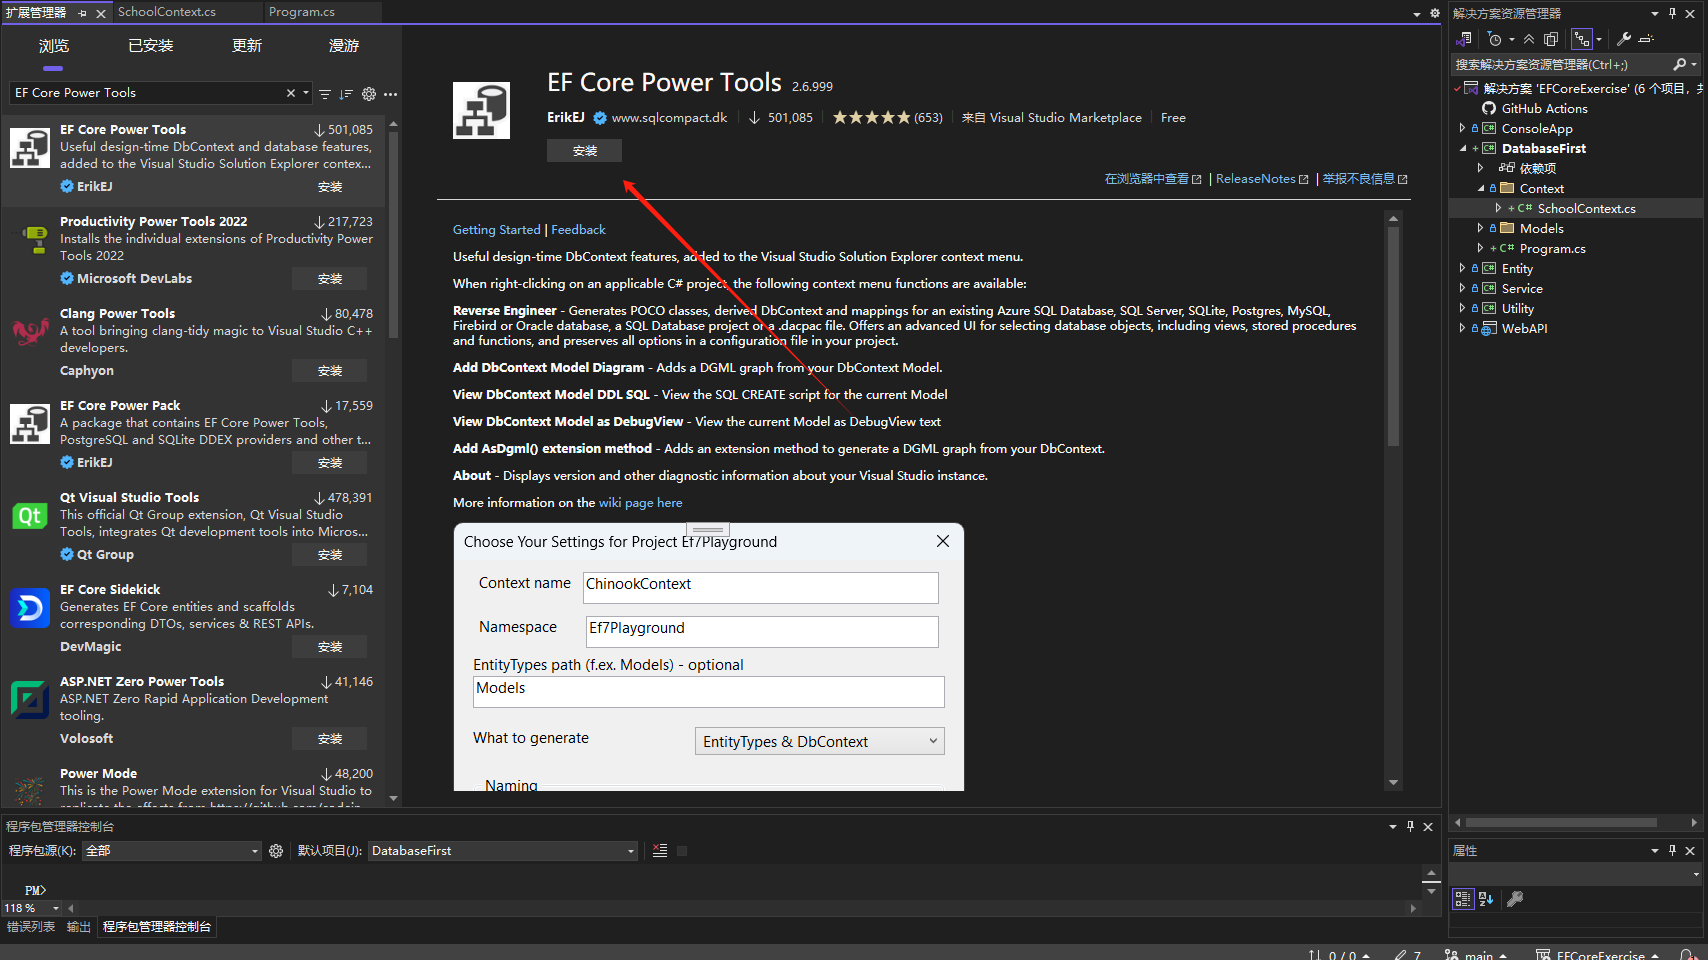The image size is (1708, 960).
Task: Select SchoolContext.cs in Solution Explorer
Action: [1586, 208]
